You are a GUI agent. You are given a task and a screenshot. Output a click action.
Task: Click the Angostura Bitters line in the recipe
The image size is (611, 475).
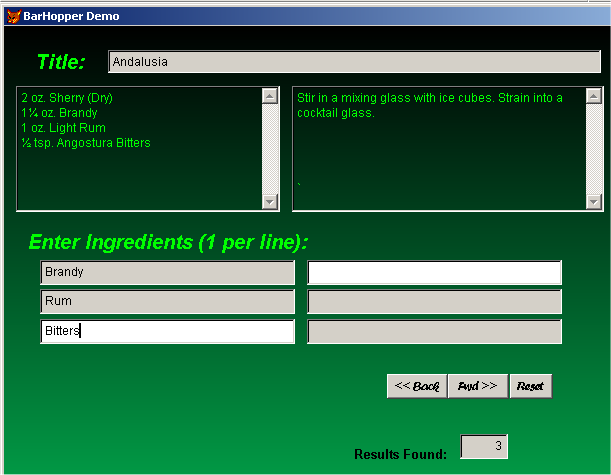tap(86, 143)
